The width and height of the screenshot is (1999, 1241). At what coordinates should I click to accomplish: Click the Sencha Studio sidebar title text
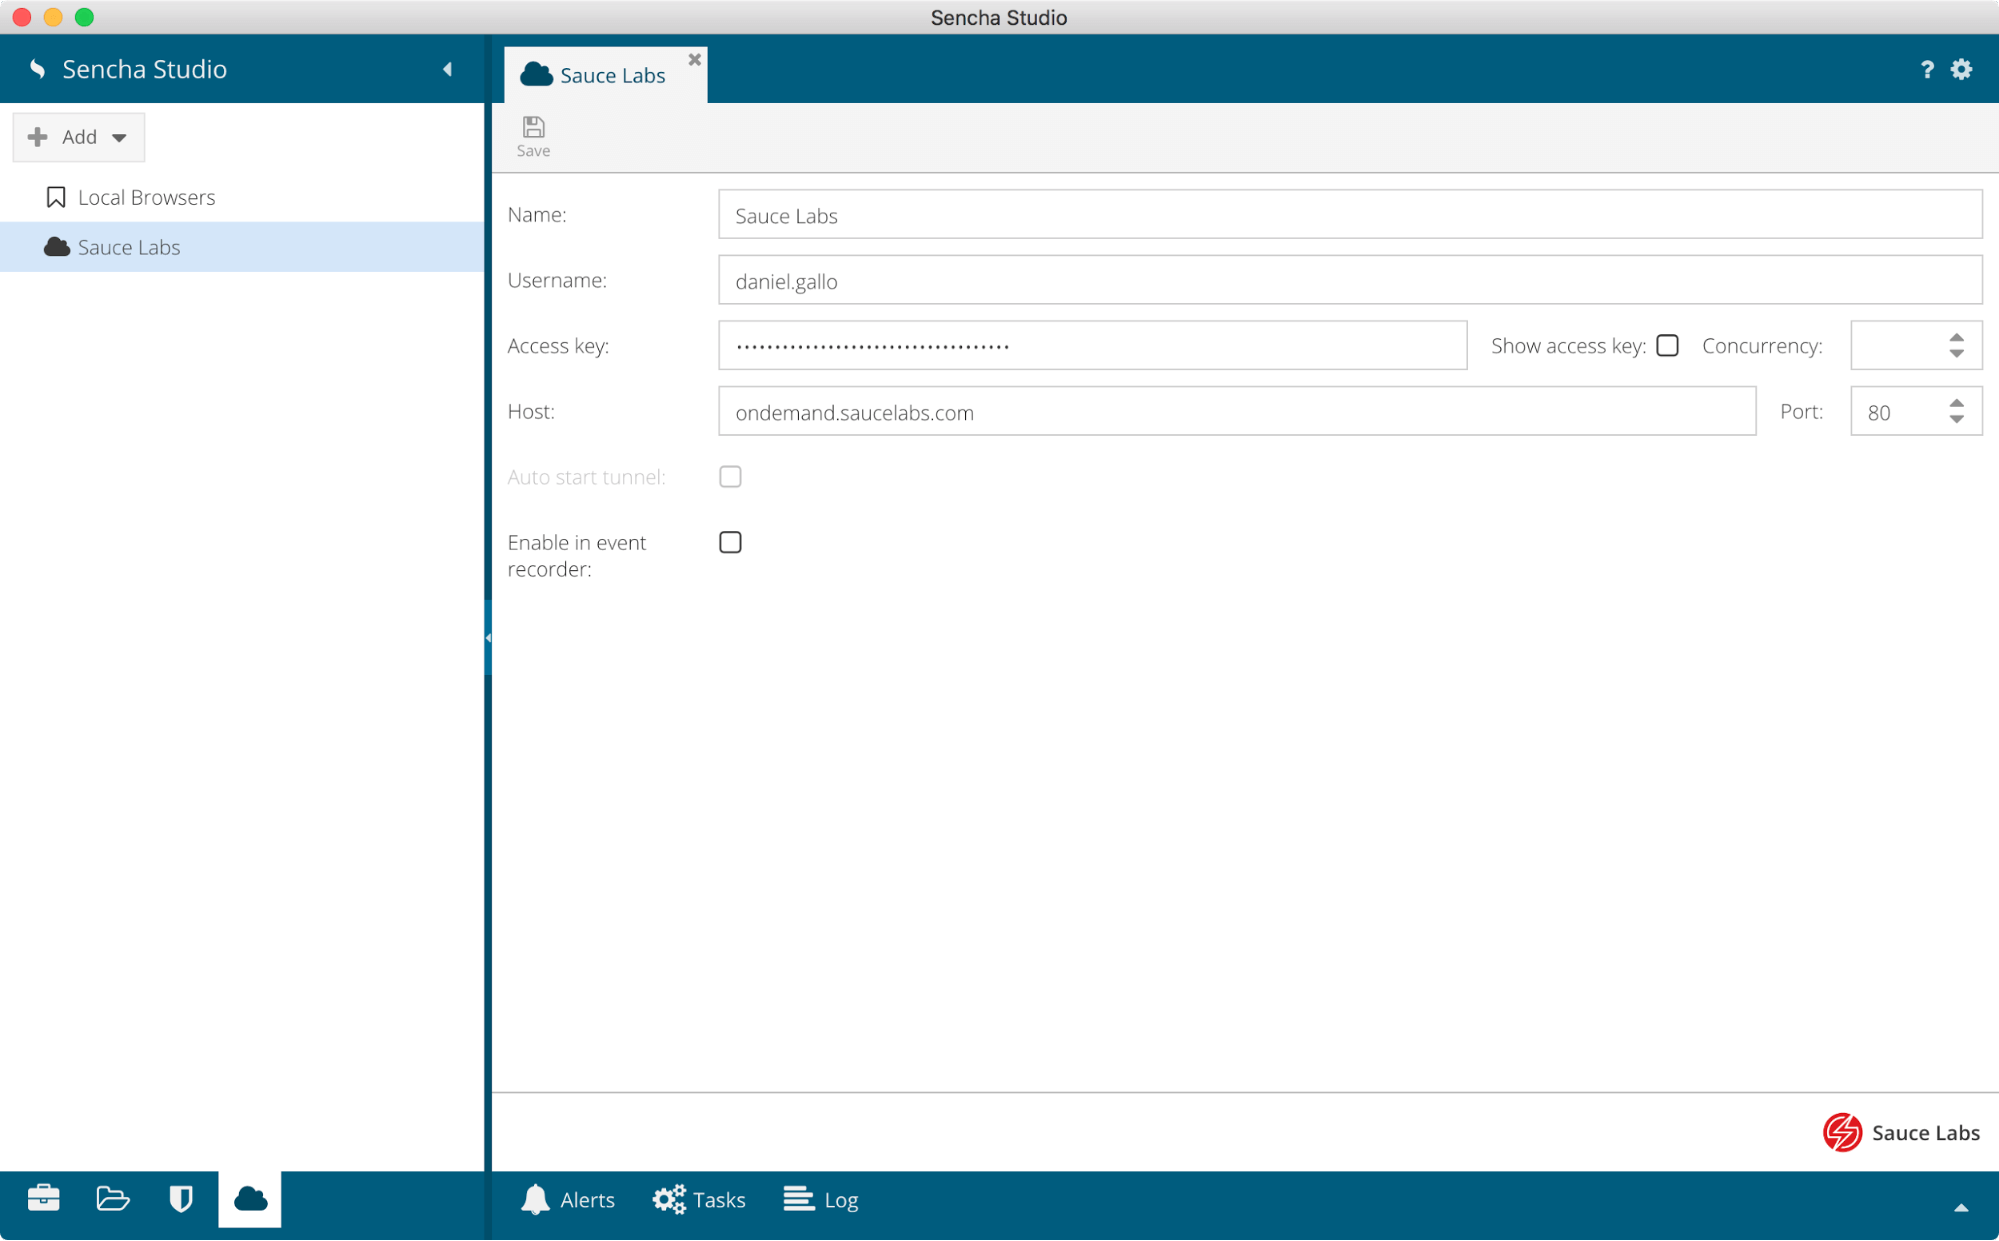click(x=144, y=69)
